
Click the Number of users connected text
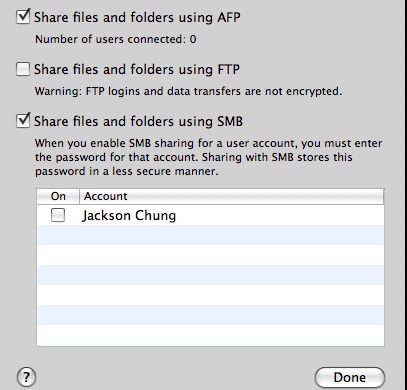click(x=116, y=39)
